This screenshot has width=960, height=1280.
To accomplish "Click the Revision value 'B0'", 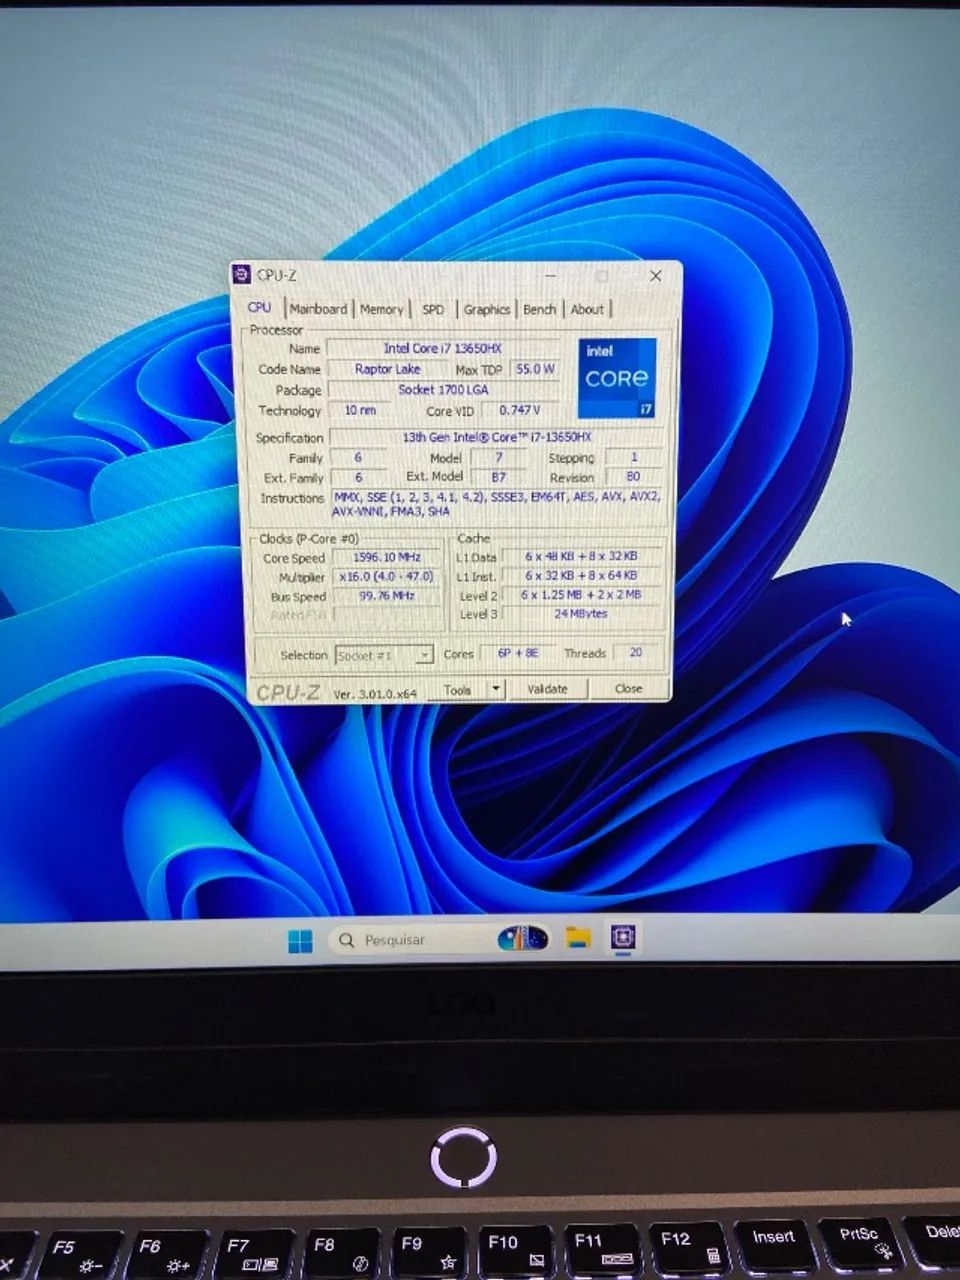I will (633, 477).
